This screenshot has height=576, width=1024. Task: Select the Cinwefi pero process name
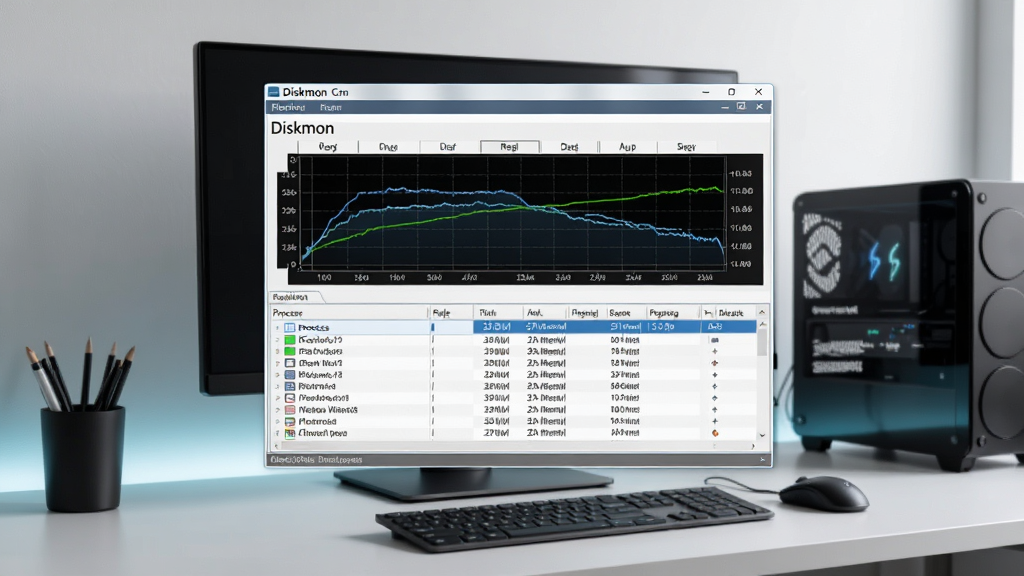[323, 433]
